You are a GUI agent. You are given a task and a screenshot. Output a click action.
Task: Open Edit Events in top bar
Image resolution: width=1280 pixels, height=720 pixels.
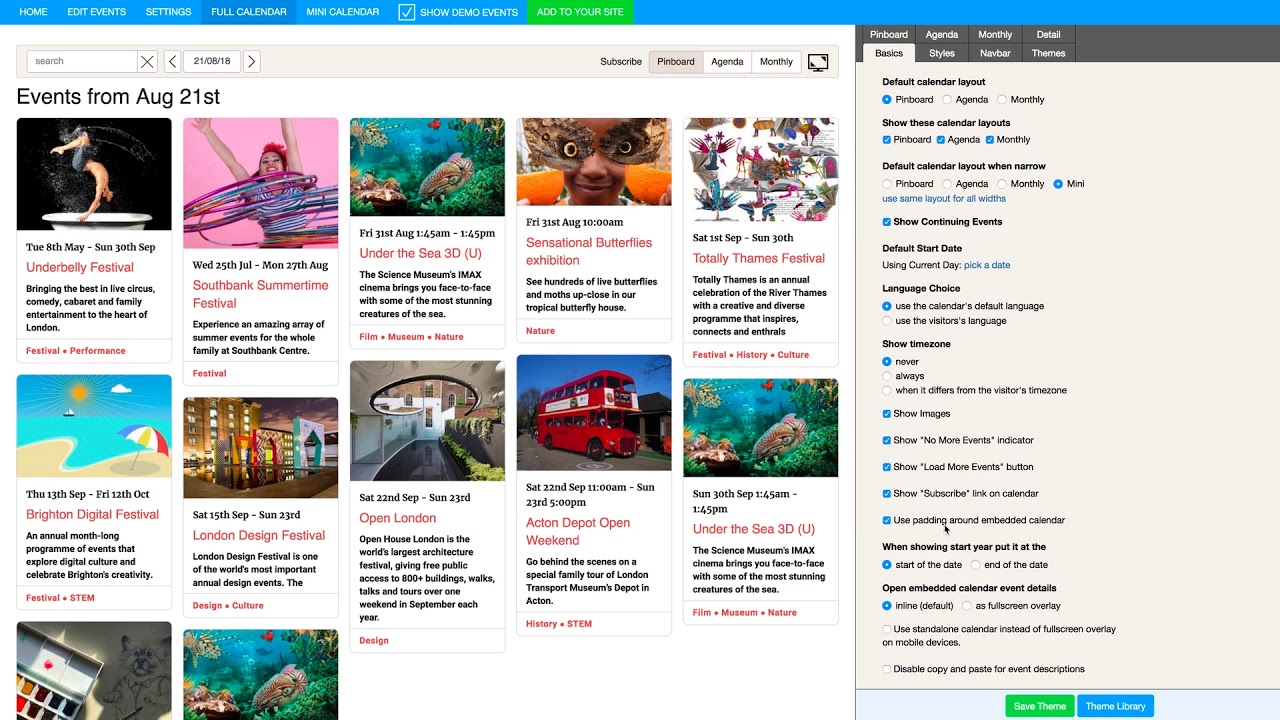[96, 12]
